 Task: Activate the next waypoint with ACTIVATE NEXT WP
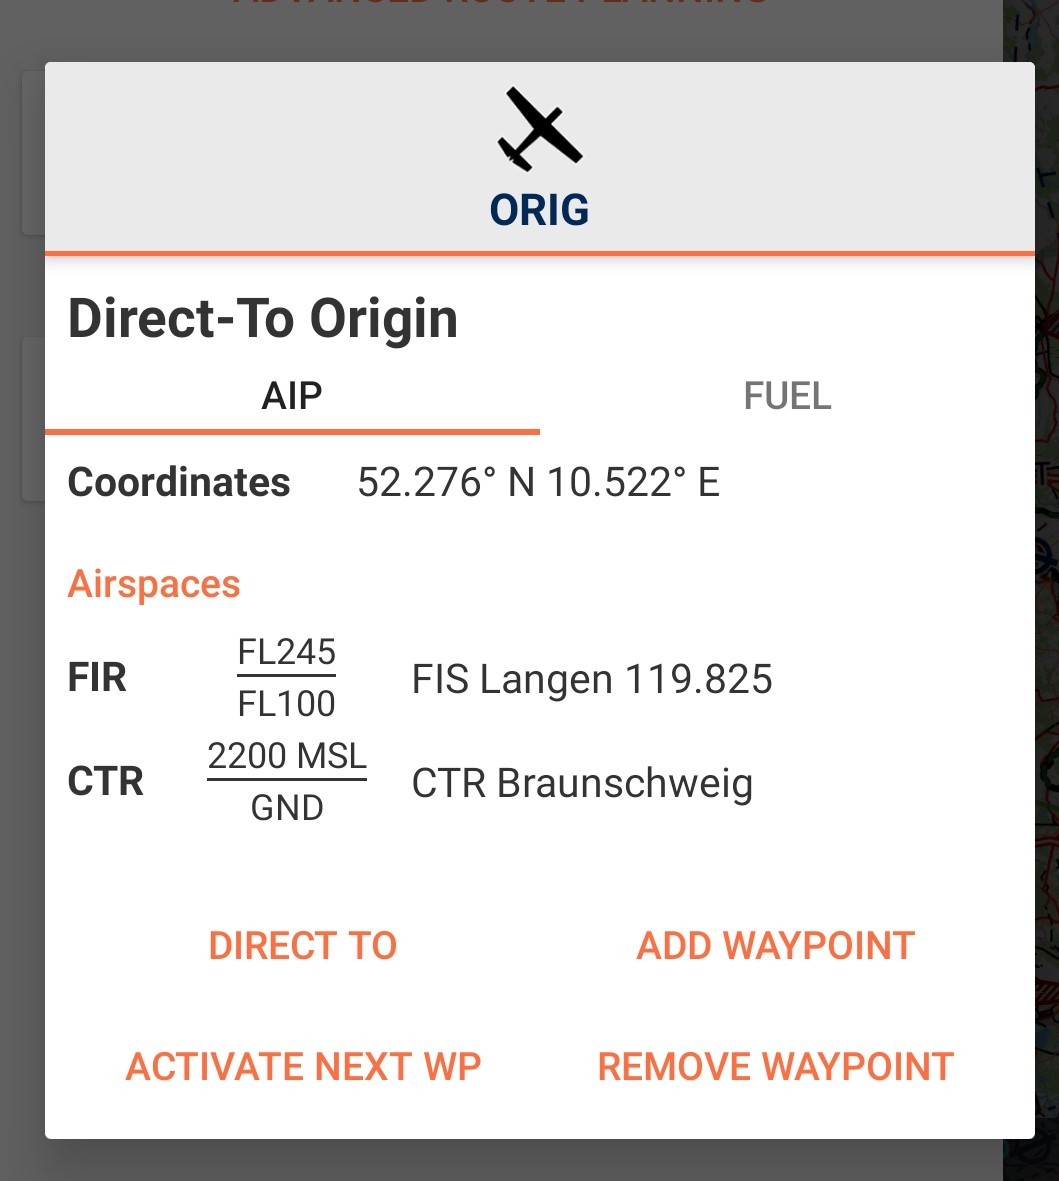tap(303, 1066)
